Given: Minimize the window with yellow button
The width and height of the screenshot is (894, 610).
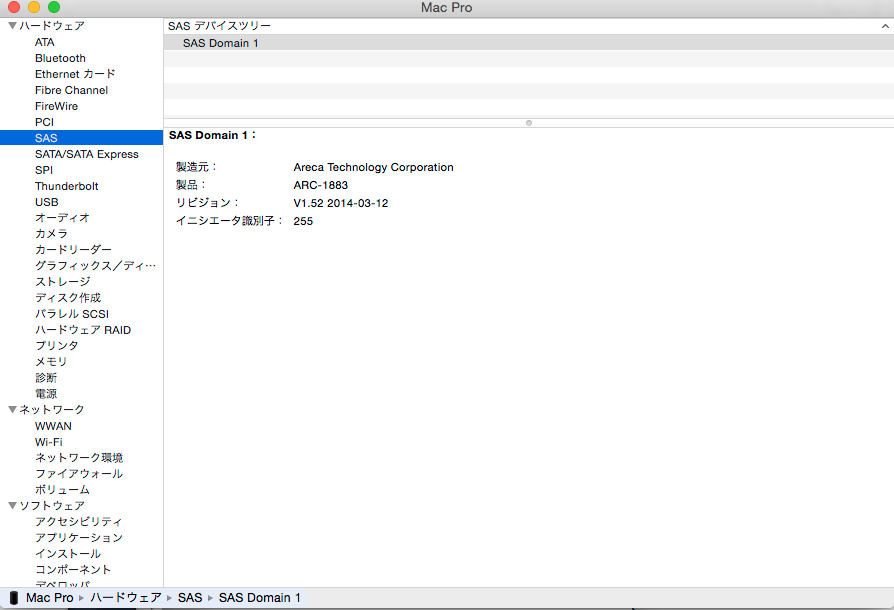Looking at the screenshot, I should pyautogui.click(x=34, y=7).
